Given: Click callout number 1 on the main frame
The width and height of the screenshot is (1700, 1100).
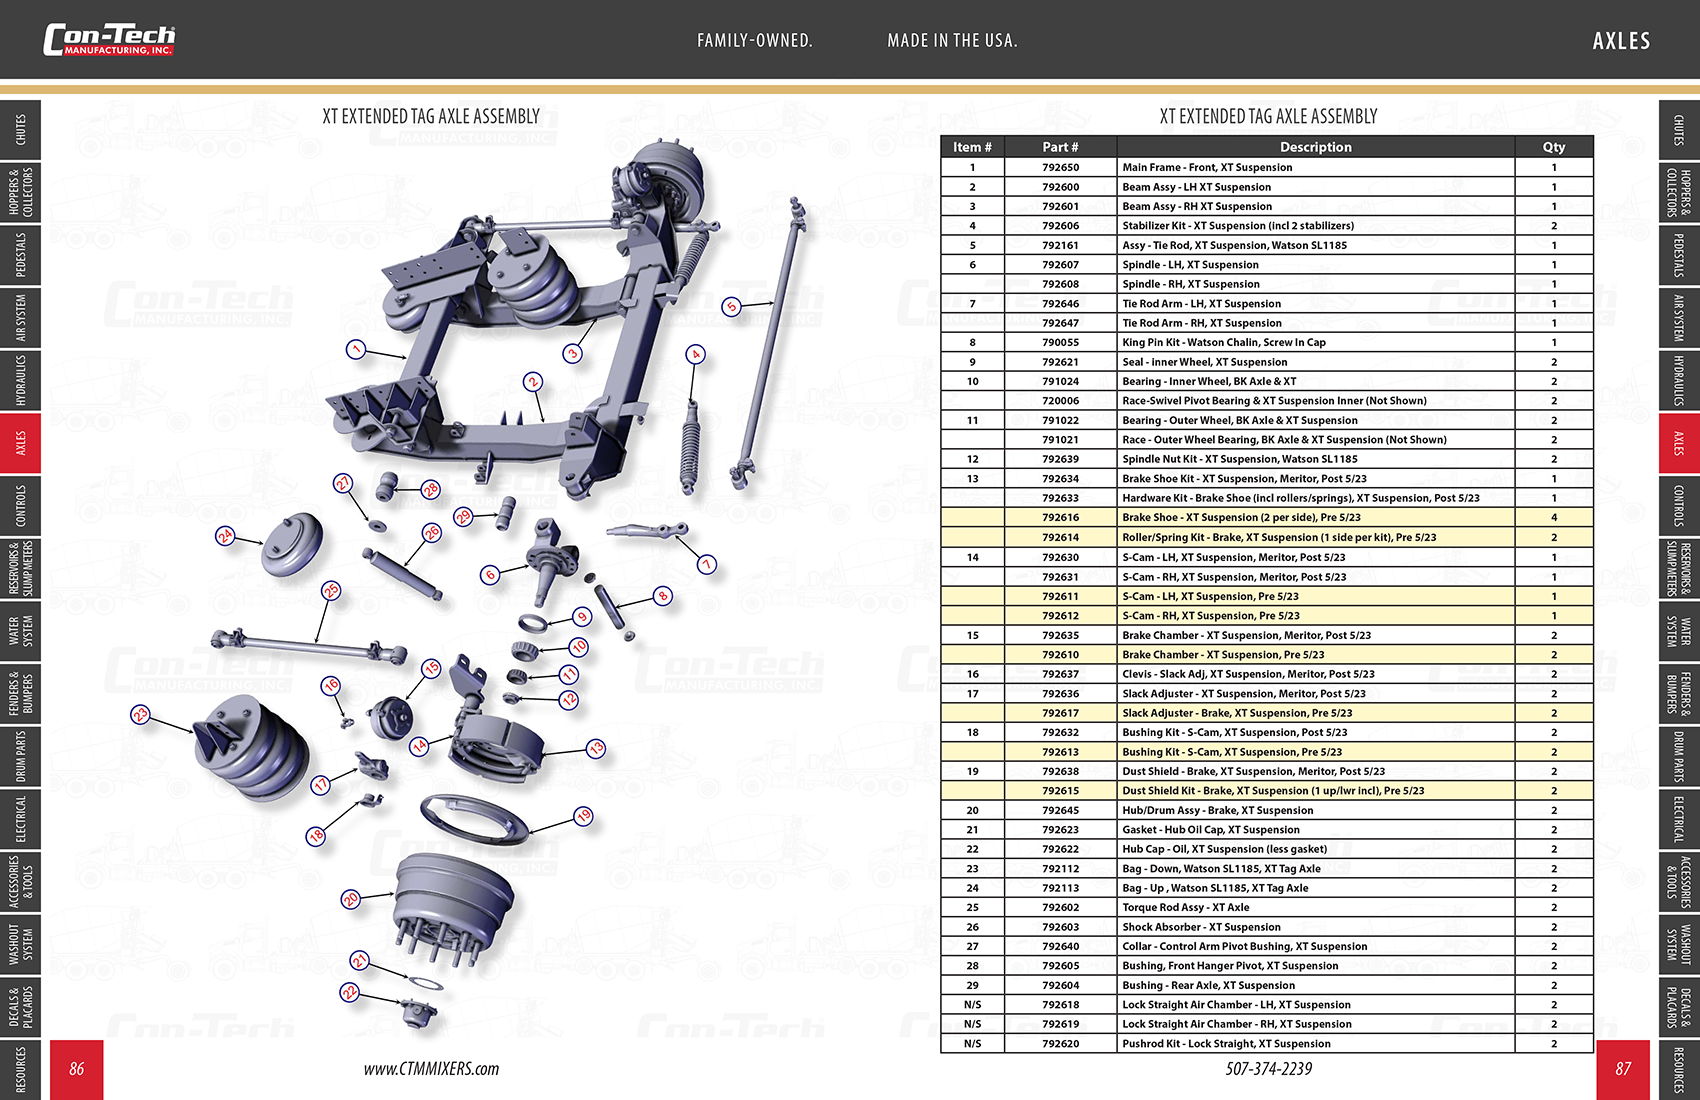Looking at the screenshot, I should coord(356,349).
